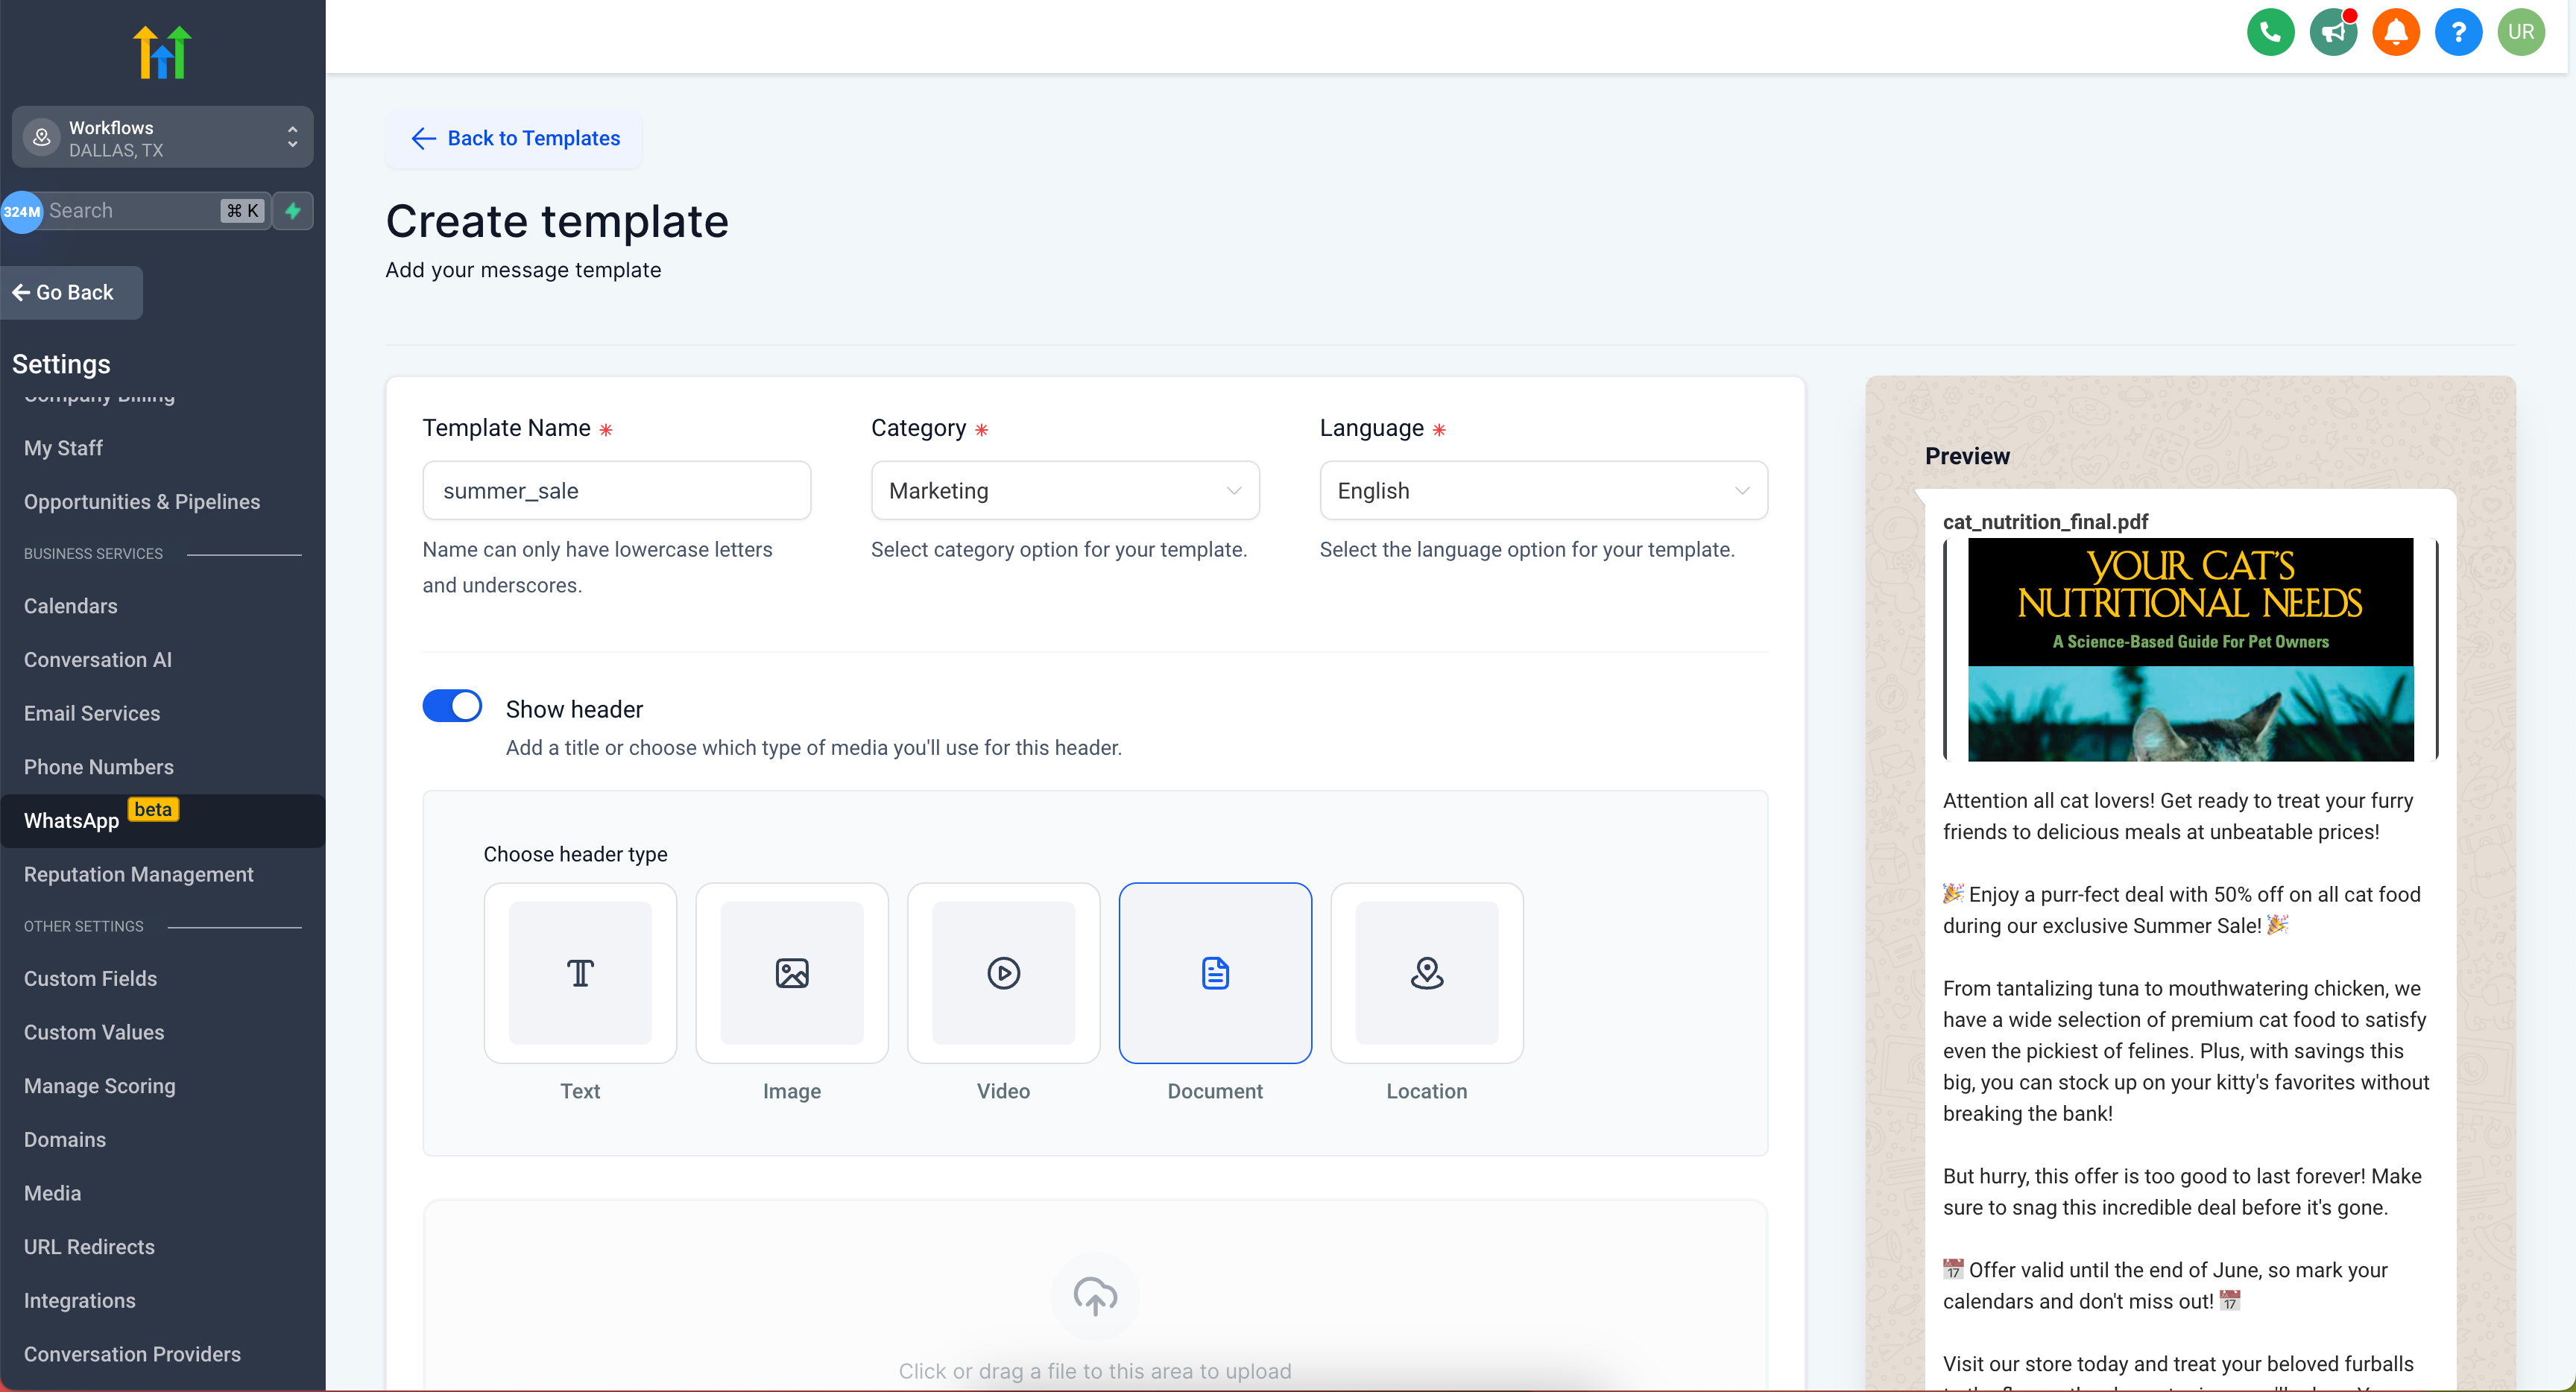Select the Location header type icon

[1426, 972]
